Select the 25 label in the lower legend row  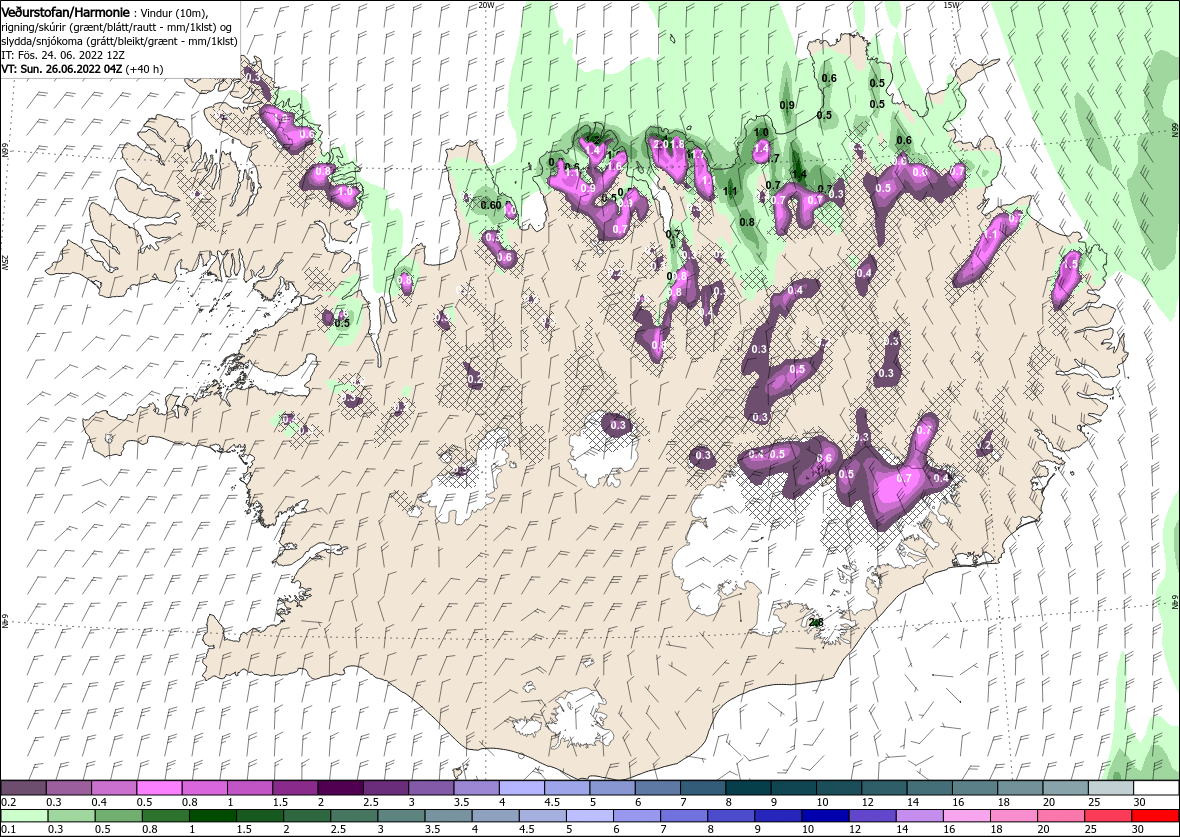(1091, 829)
